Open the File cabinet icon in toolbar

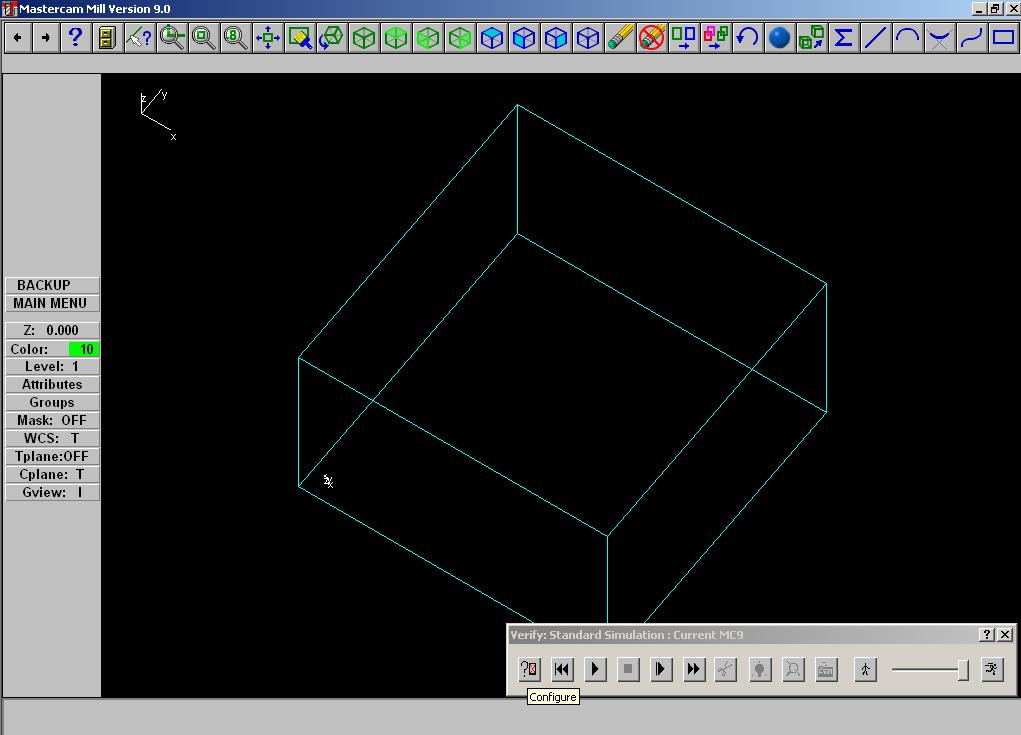[x=107, y=38]
